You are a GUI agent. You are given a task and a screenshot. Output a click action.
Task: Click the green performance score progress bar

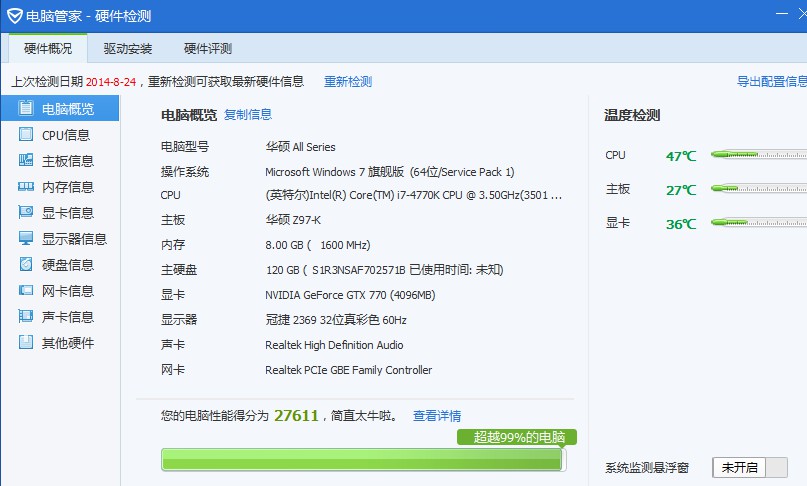363,459
